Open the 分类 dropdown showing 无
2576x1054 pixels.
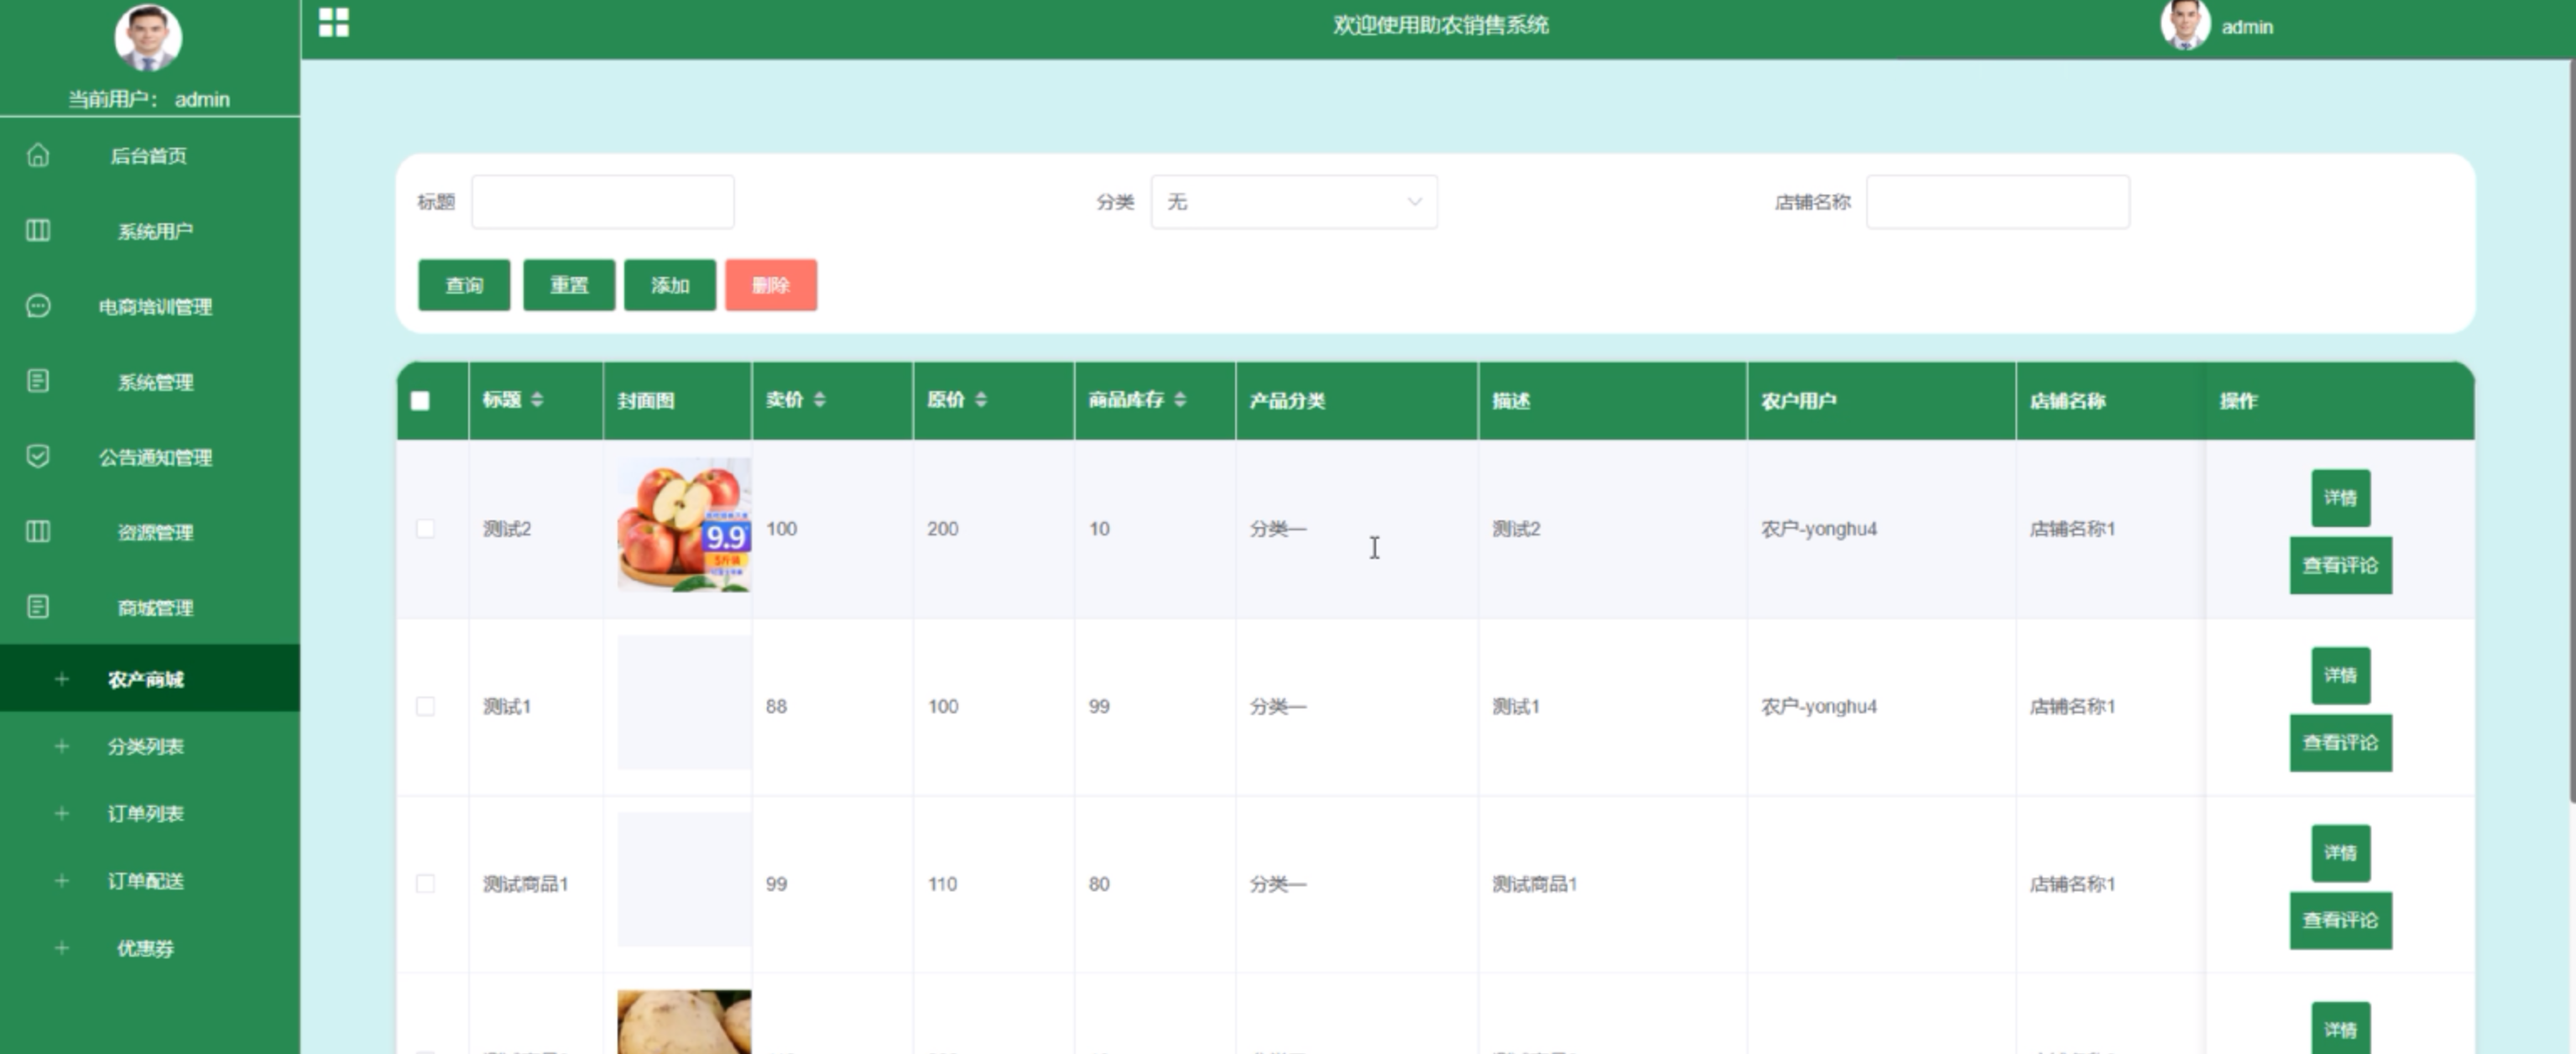[1293, 202]
